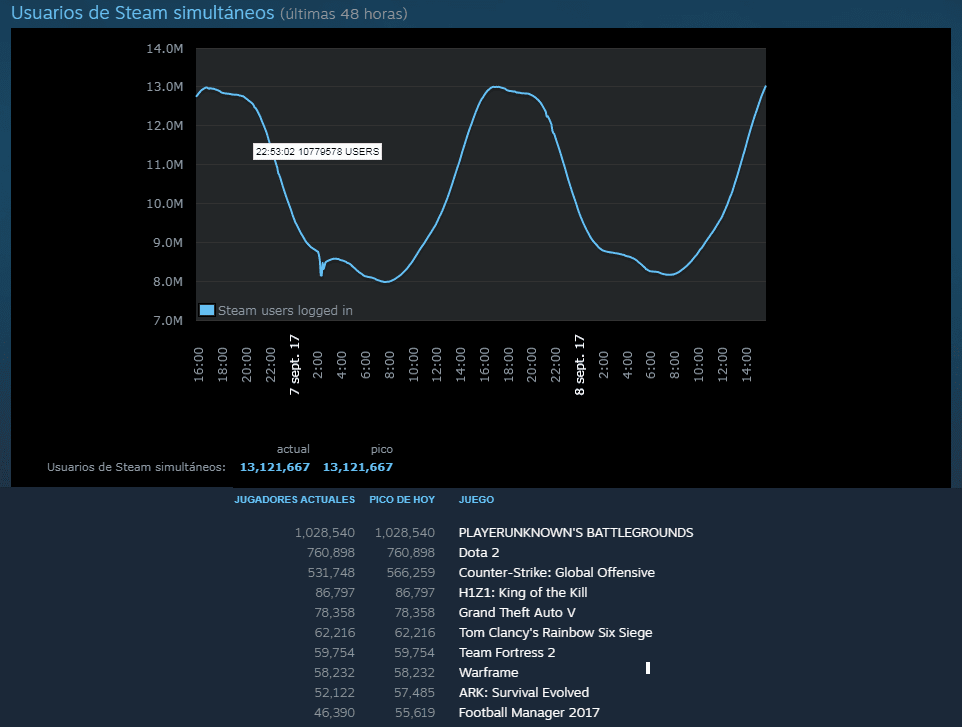This screenshot has width=962, height=727.
Task: Select Football Manager current players value 46,390
Action: point(334,712)
